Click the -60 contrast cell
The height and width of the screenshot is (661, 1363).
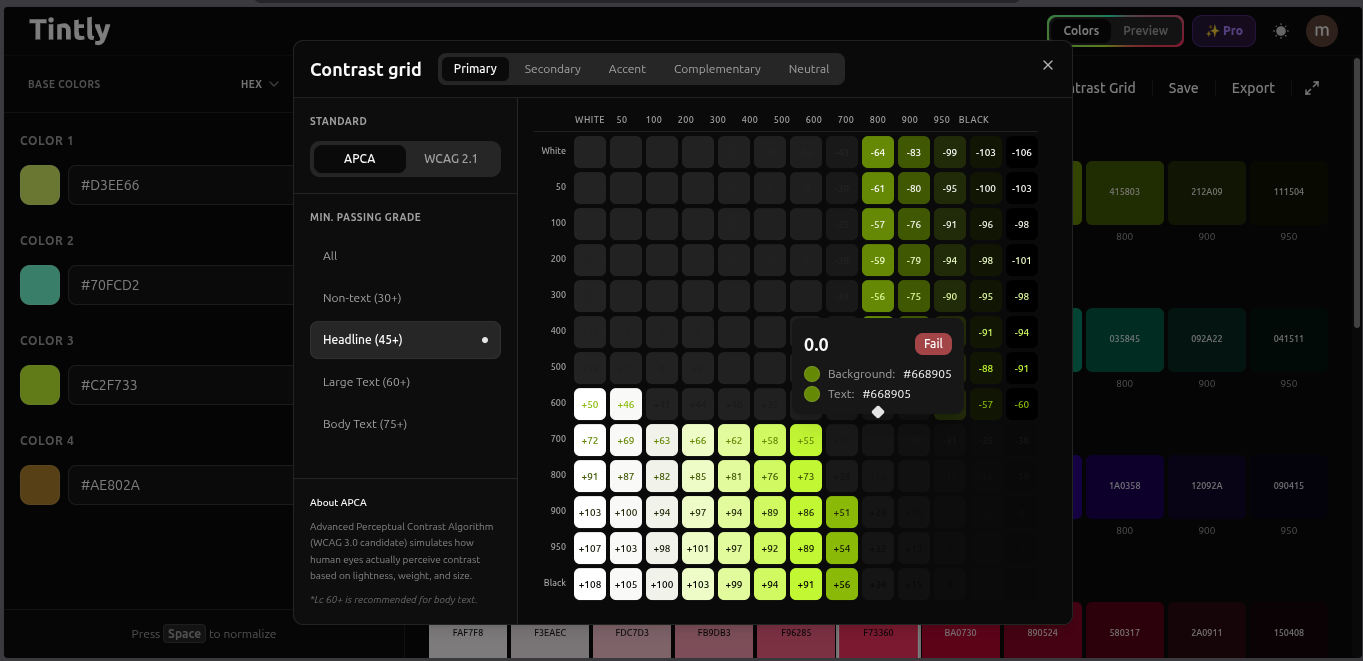[1022, 404]
